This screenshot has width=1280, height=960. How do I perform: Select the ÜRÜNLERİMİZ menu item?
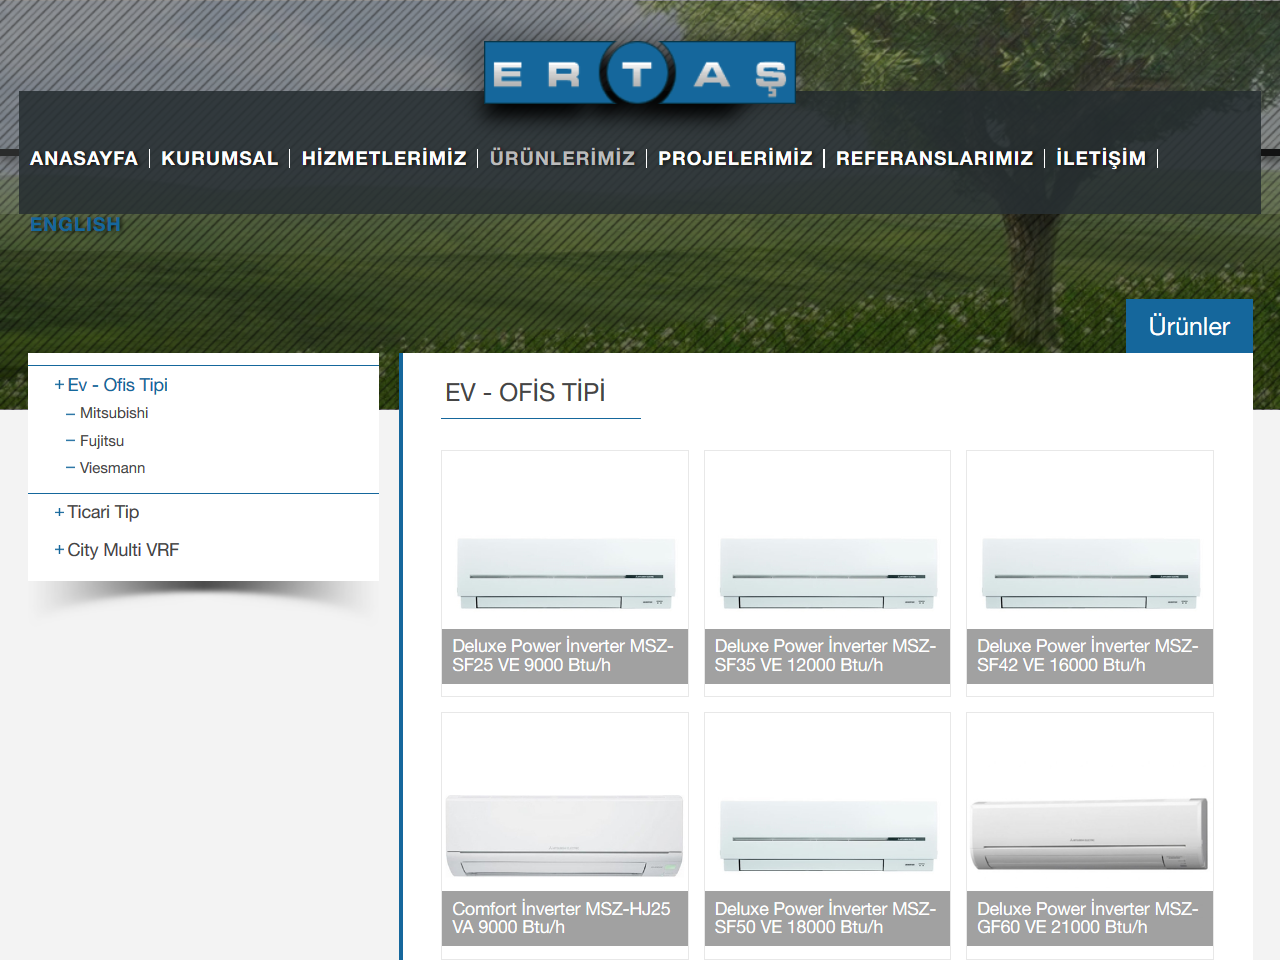click(x=562, y=158)
